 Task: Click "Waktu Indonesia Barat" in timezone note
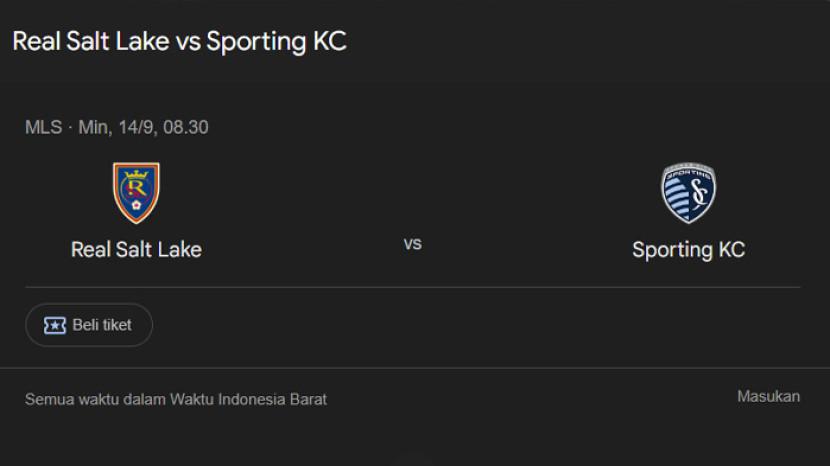point(248,399)
